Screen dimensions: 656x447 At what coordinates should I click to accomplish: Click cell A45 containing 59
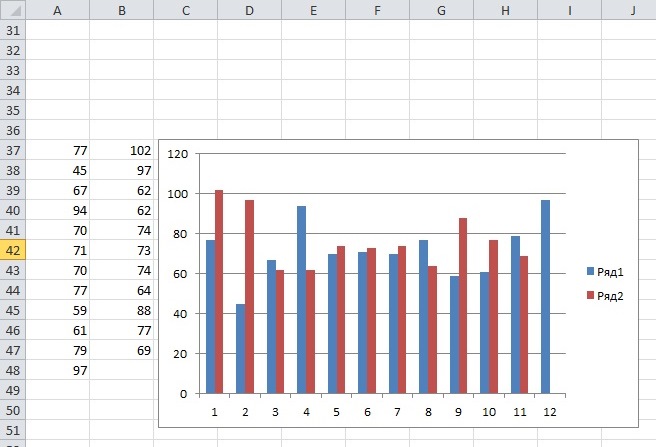58,310
